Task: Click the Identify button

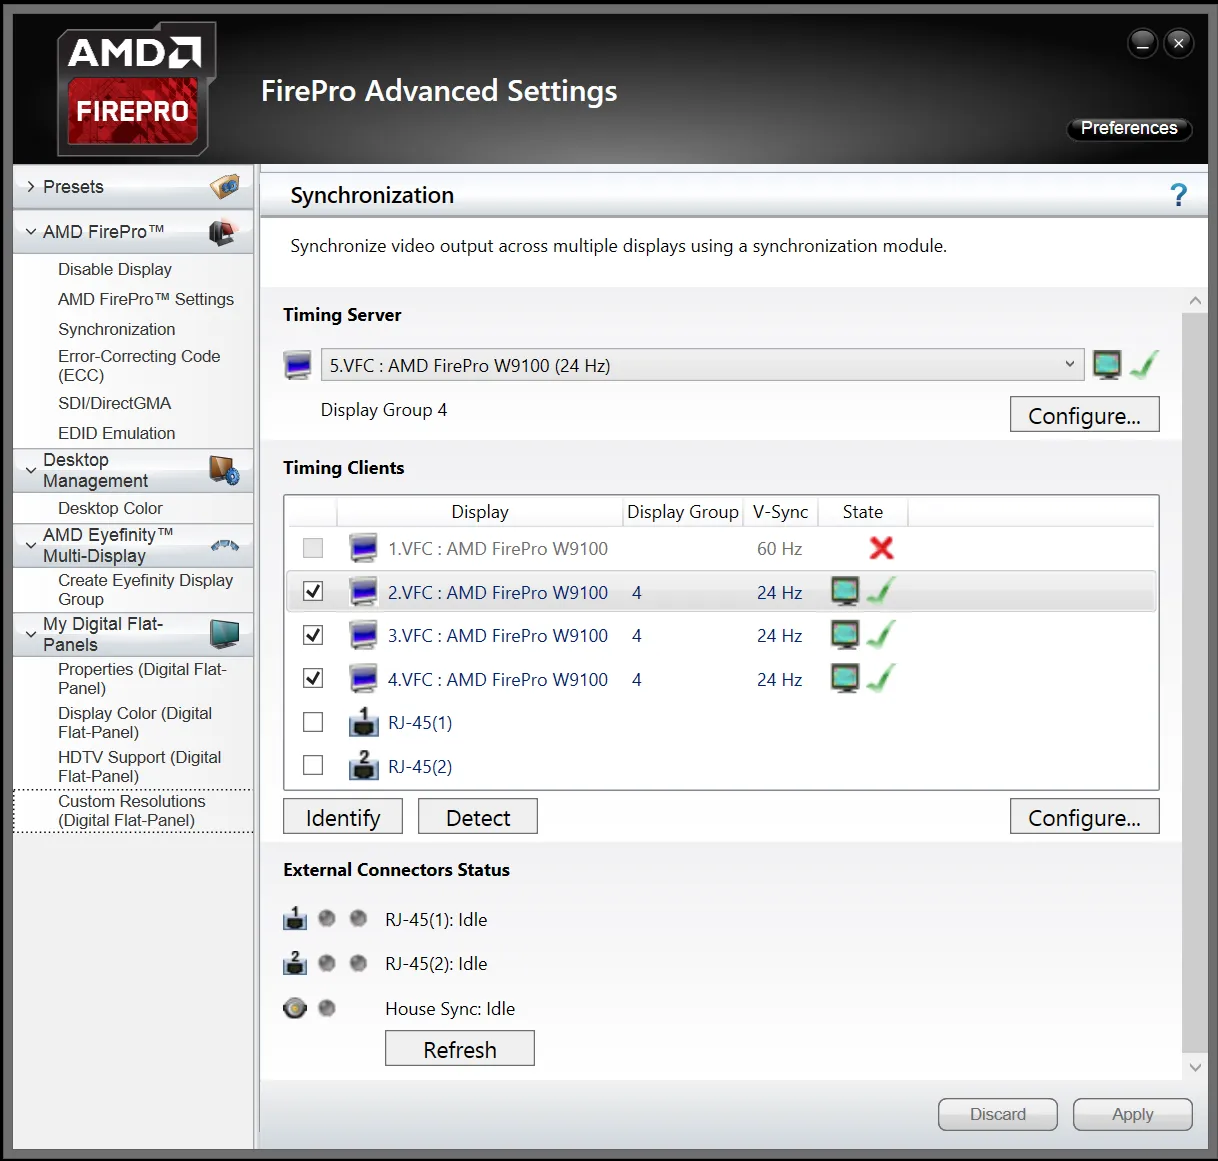Action: (343, 817)
